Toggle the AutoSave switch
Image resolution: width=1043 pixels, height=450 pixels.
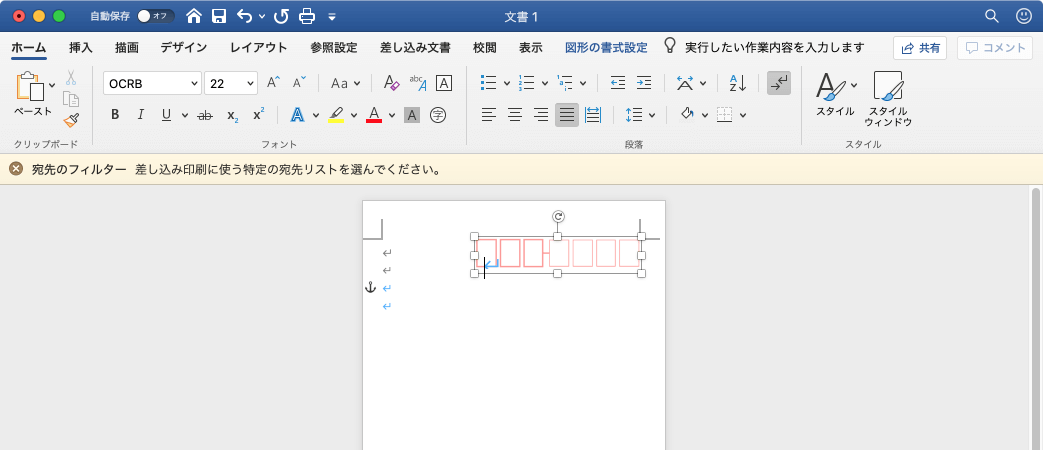pos(156,16)
